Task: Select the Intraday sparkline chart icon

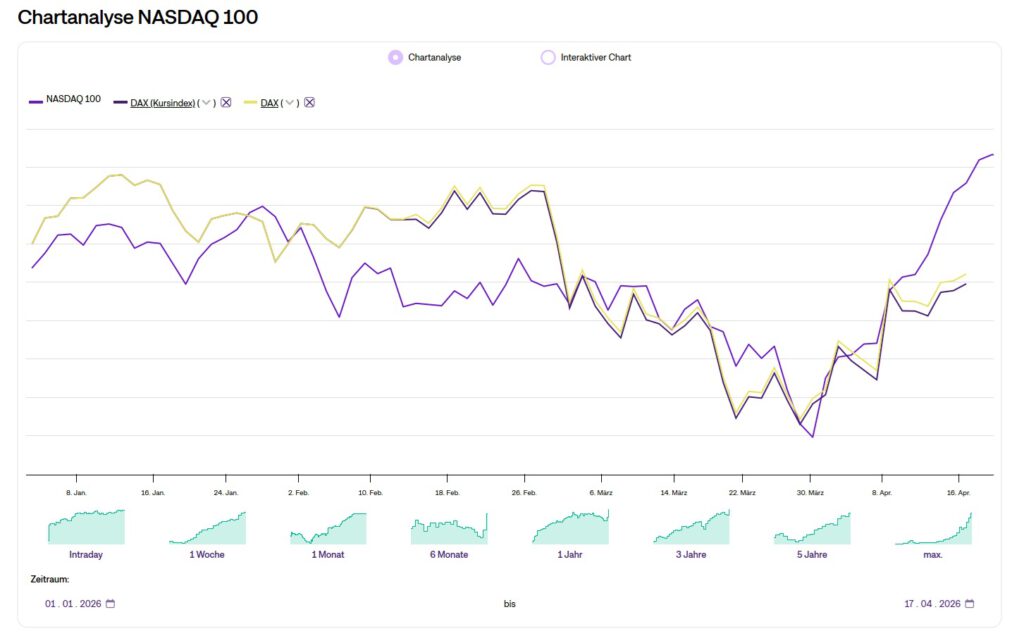Action: pyautogui.click(x=86, y=525)
